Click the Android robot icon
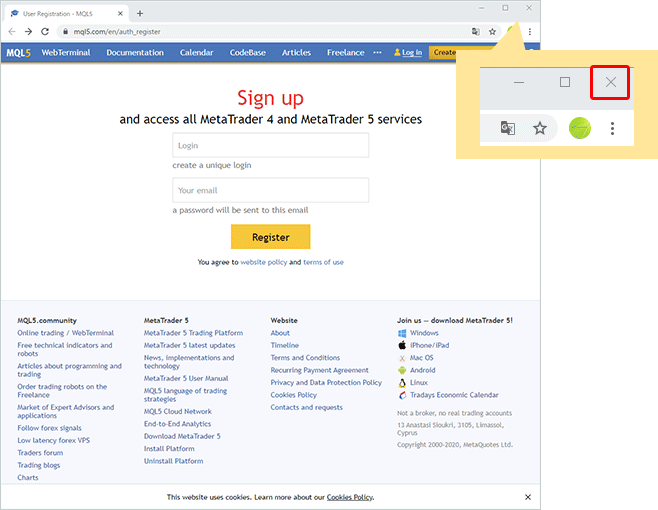 (402, 370)
